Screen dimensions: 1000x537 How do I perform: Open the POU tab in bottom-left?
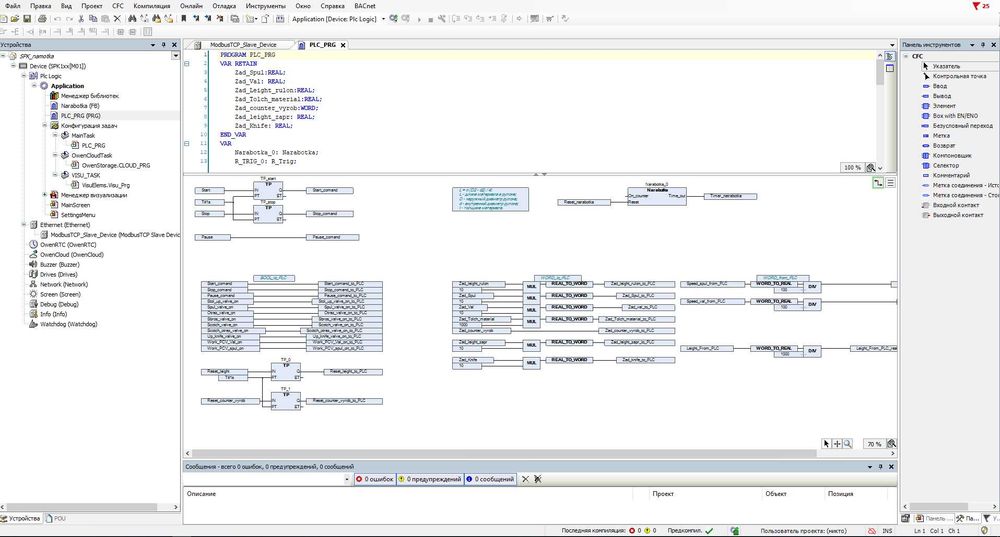pyautogui.click(x=59, y=518)
